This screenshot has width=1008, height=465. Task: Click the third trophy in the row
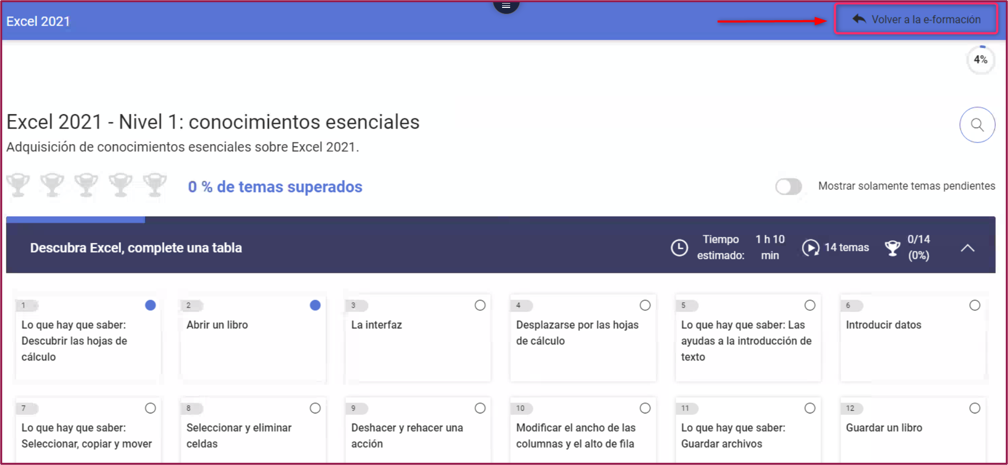pyautogui.click(x=86, y=185)
